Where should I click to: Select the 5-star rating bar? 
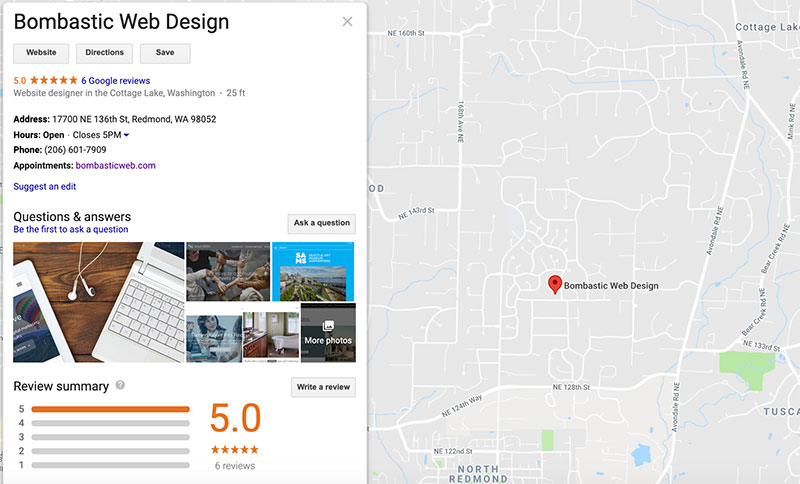[110, 409]
